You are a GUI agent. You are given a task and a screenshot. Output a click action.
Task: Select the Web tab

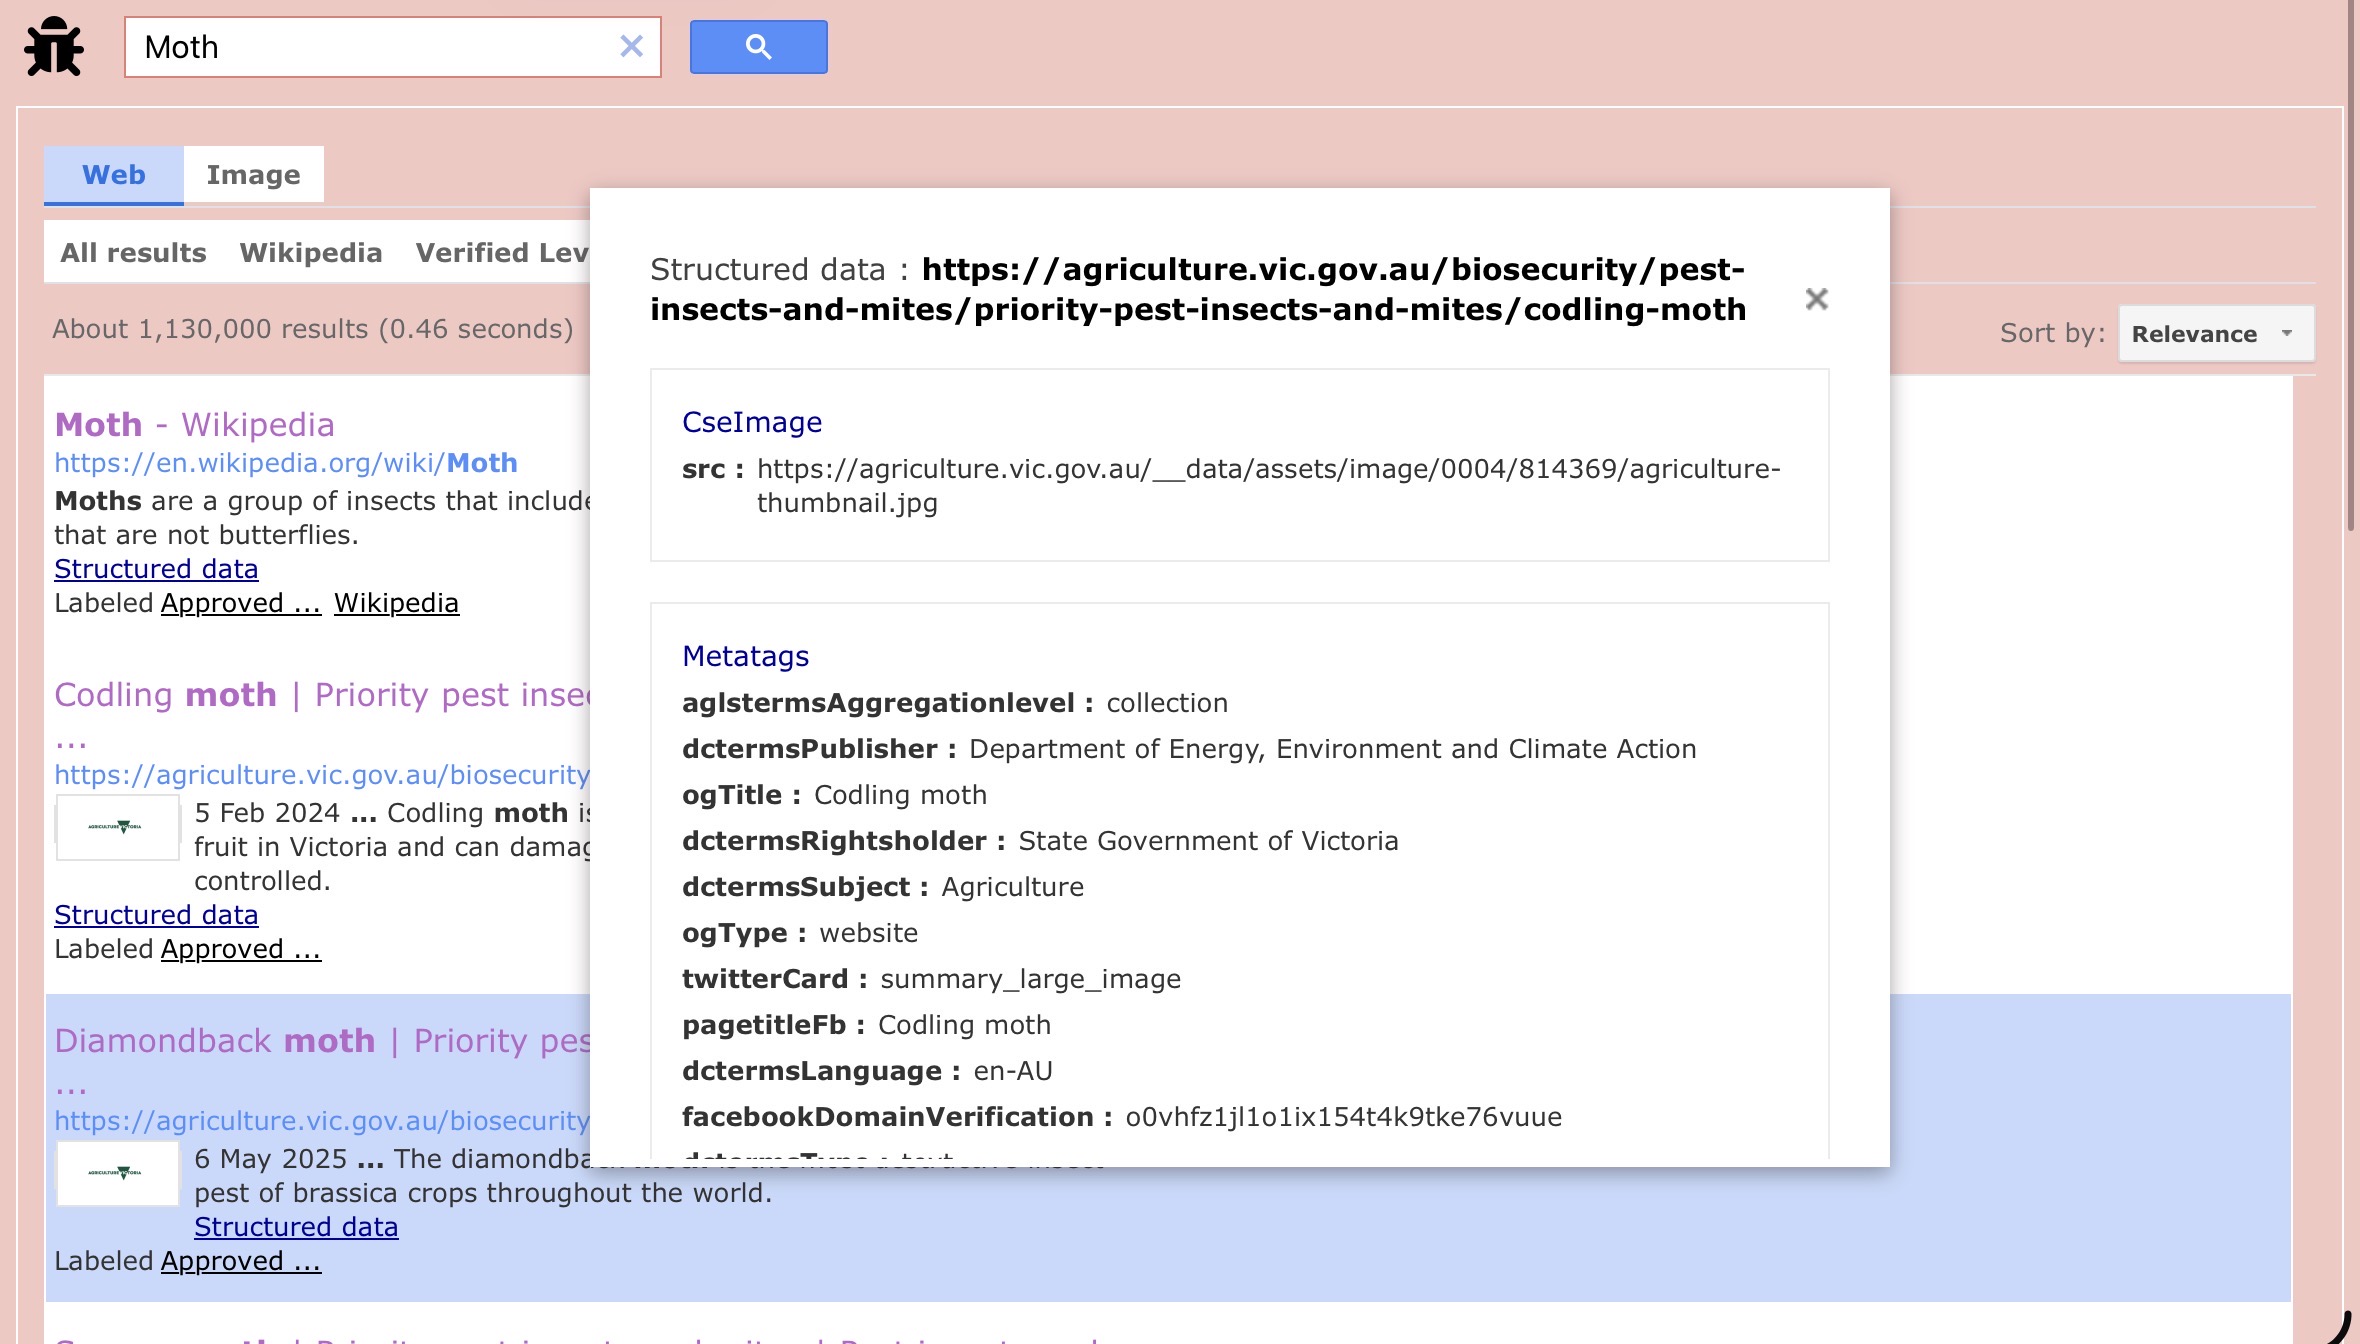[x=114, y=175]
